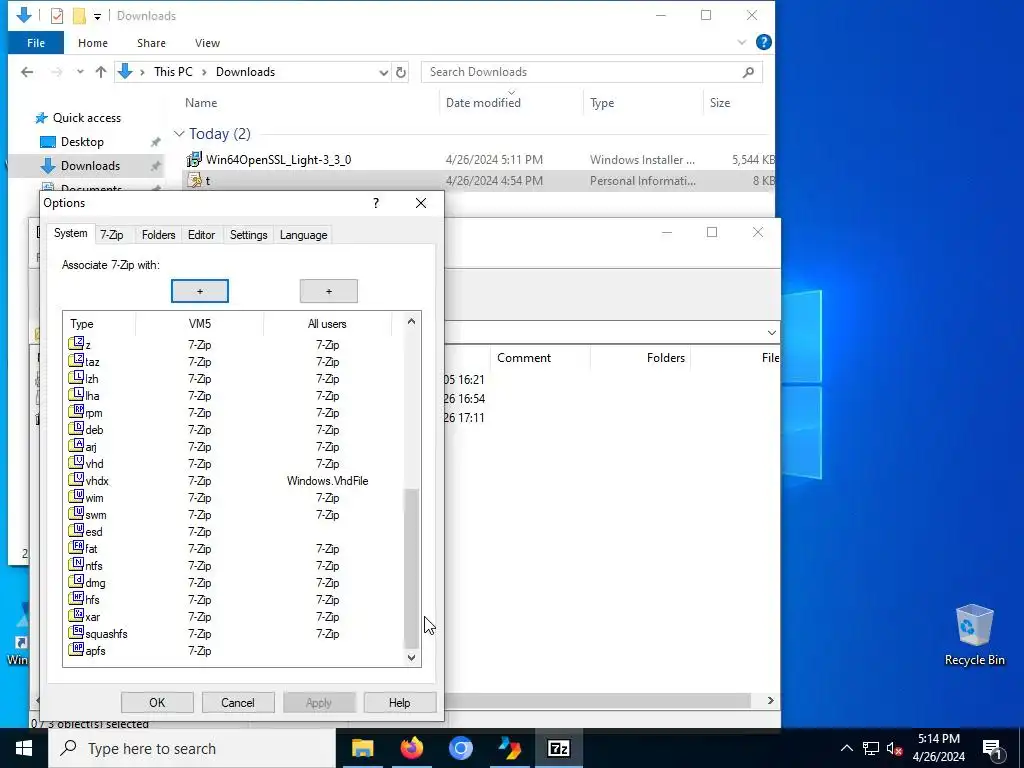1024x768 pixels.
Task: Click the z file type icon
Action: pos(76,344)
